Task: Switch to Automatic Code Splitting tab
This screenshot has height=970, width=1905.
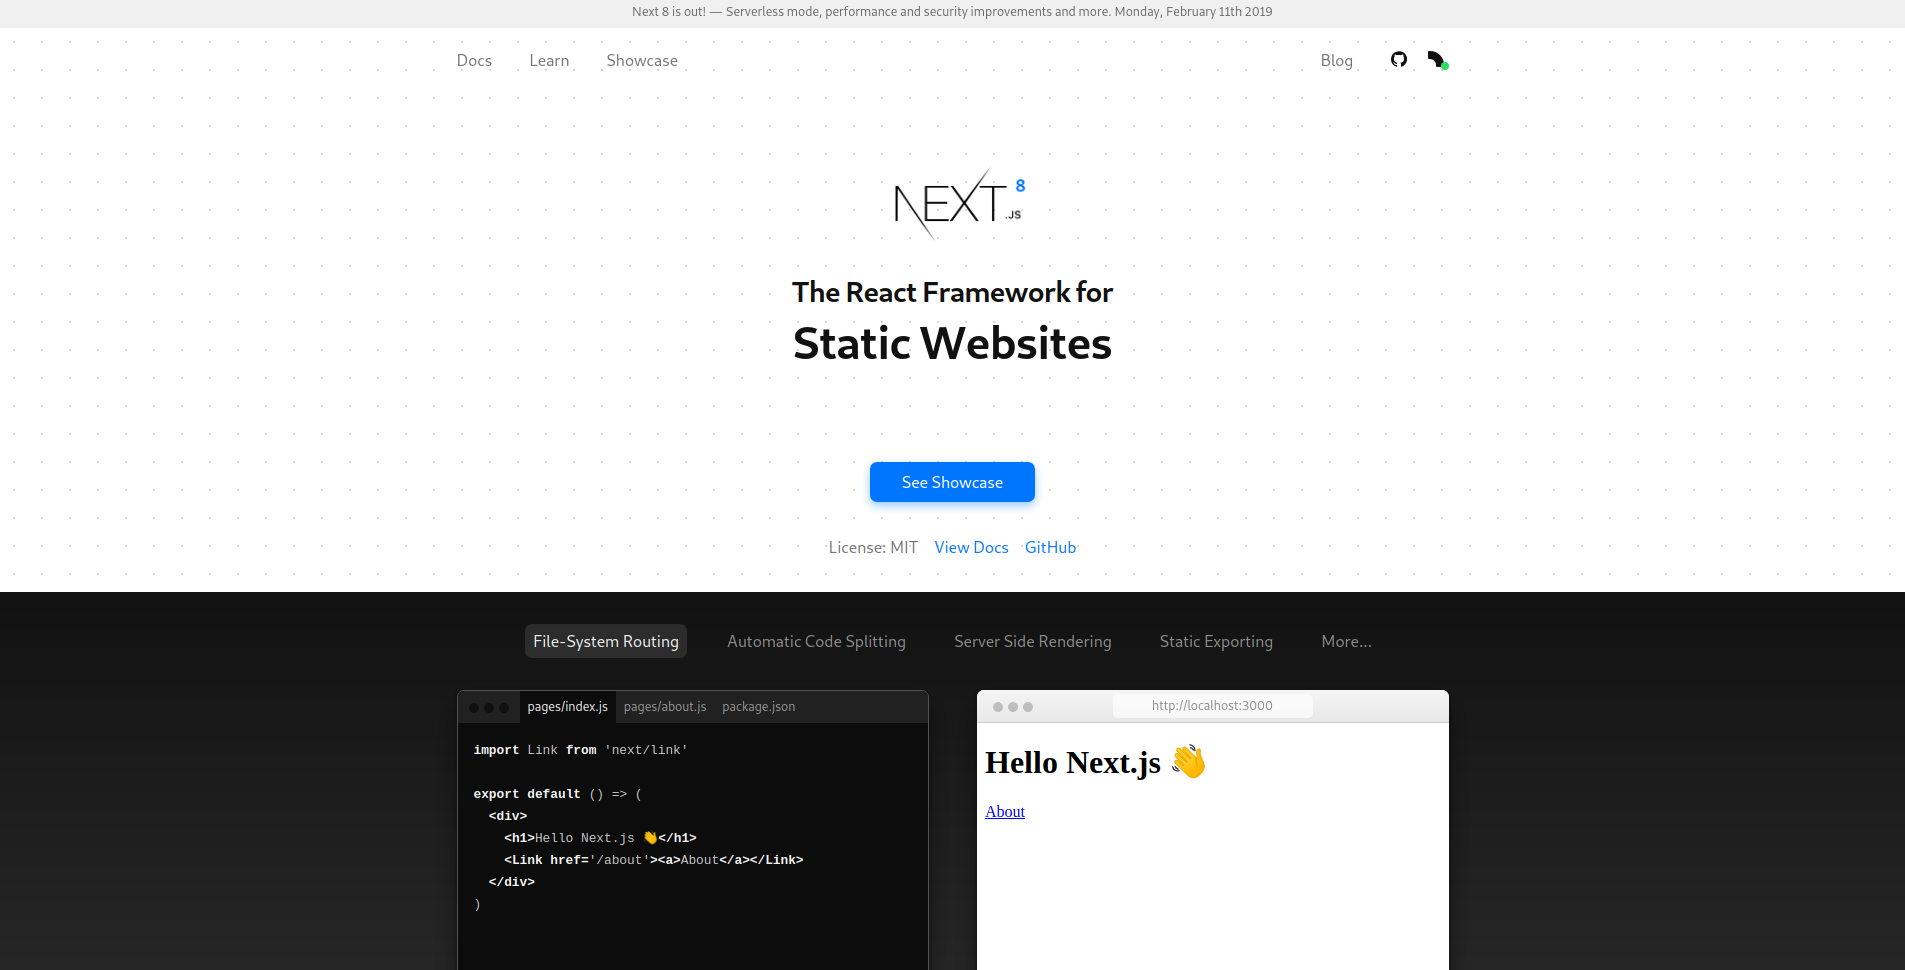Action: coord(816,641)
